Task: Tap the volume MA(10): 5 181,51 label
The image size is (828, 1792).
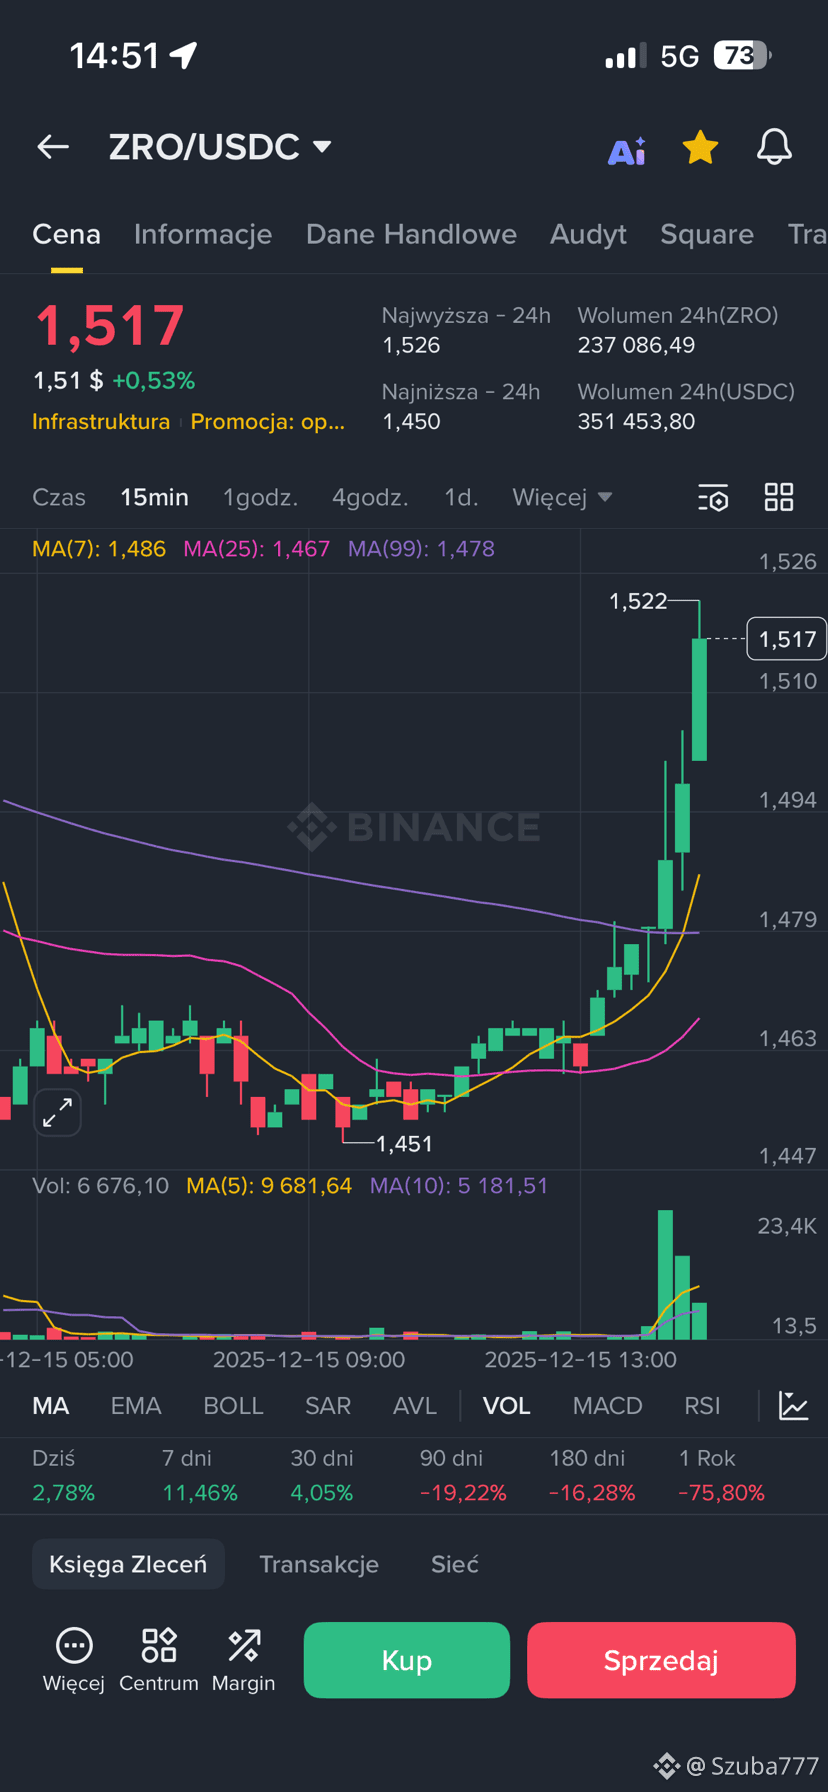Action: pos(459,1185)
